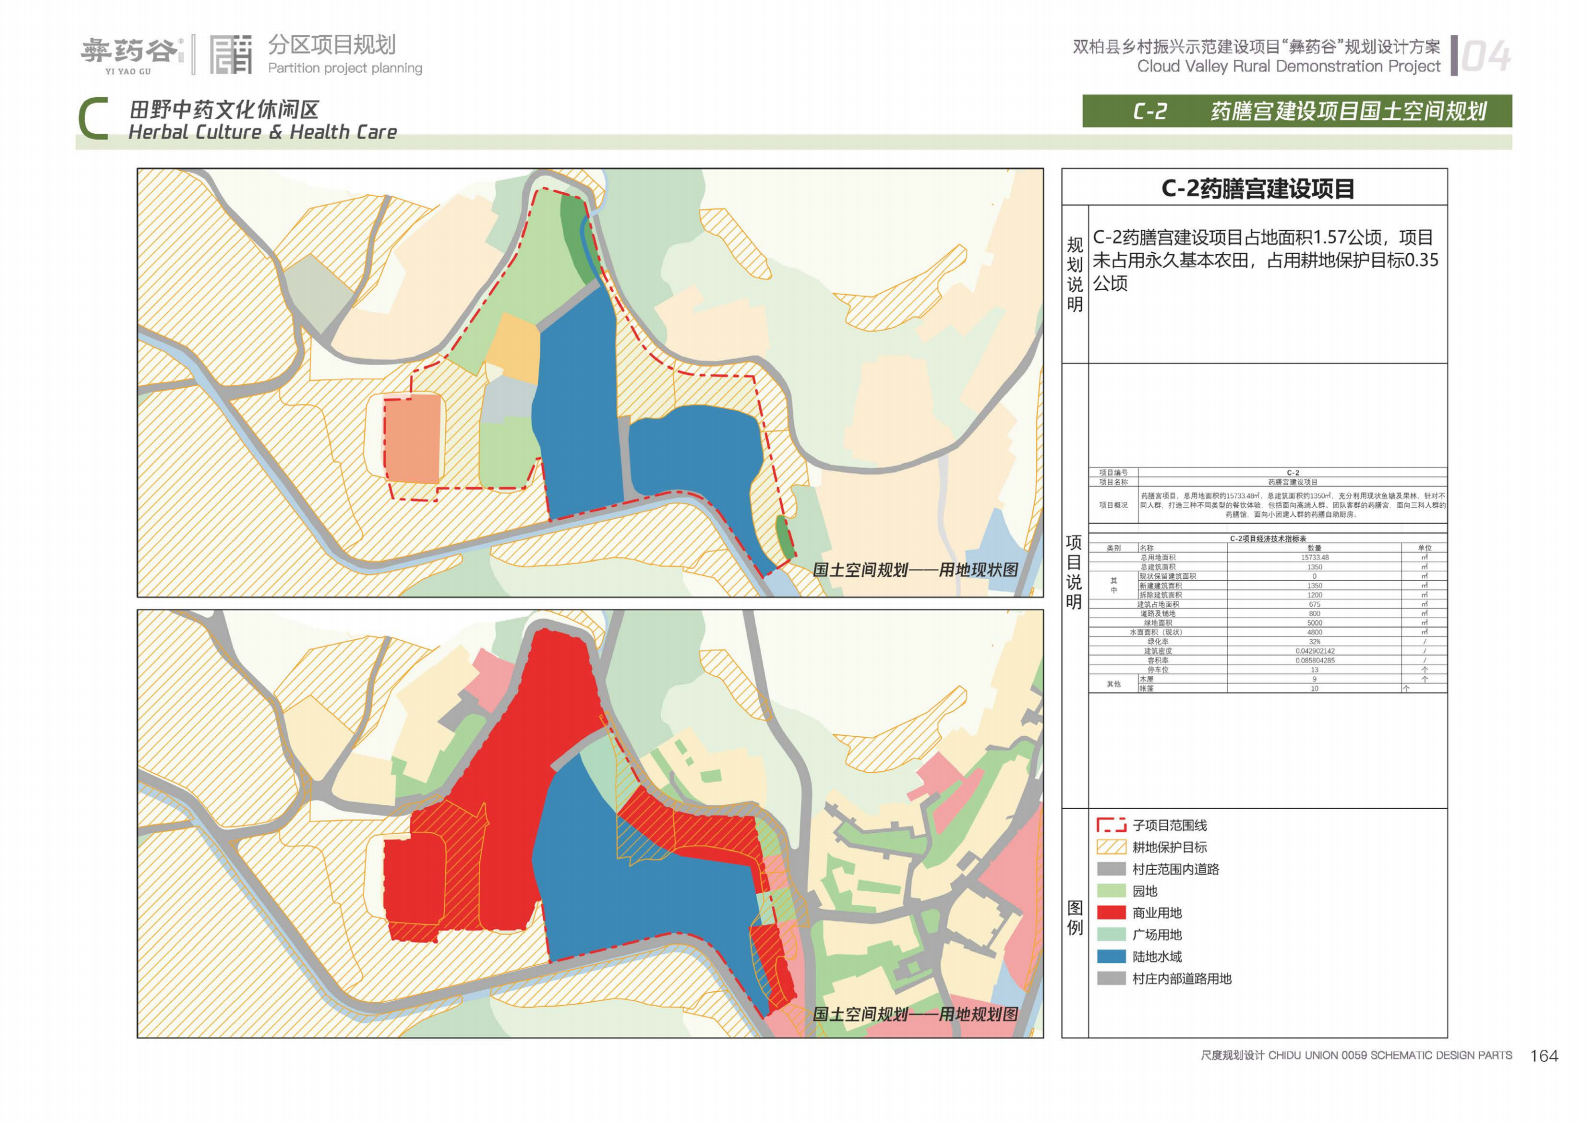This screenshot has width=1588, height=1123.
Task: Click the C-2项目经济技术指标表 table
Action: [x=1267, y=614]
